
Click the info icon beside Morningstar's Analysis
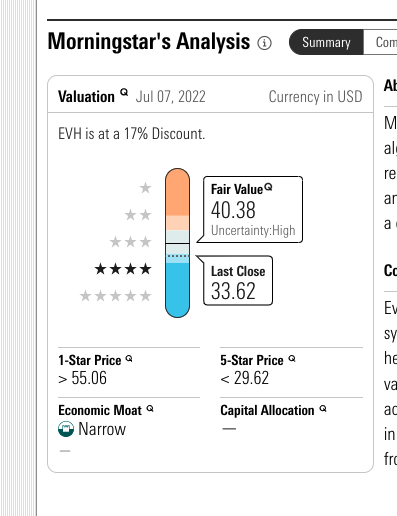coord(264,43)
